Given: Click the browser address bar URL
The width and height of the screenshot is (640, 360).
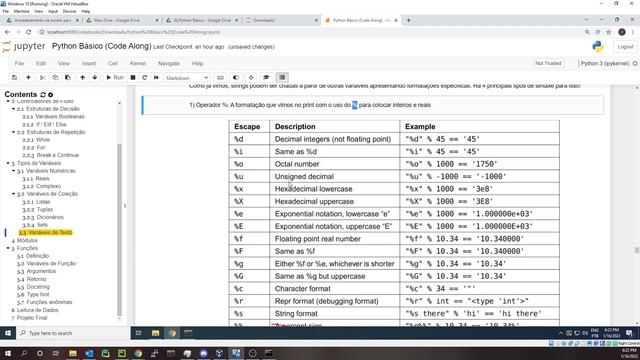Looking at the screenshot, I should tap(133, 32).
